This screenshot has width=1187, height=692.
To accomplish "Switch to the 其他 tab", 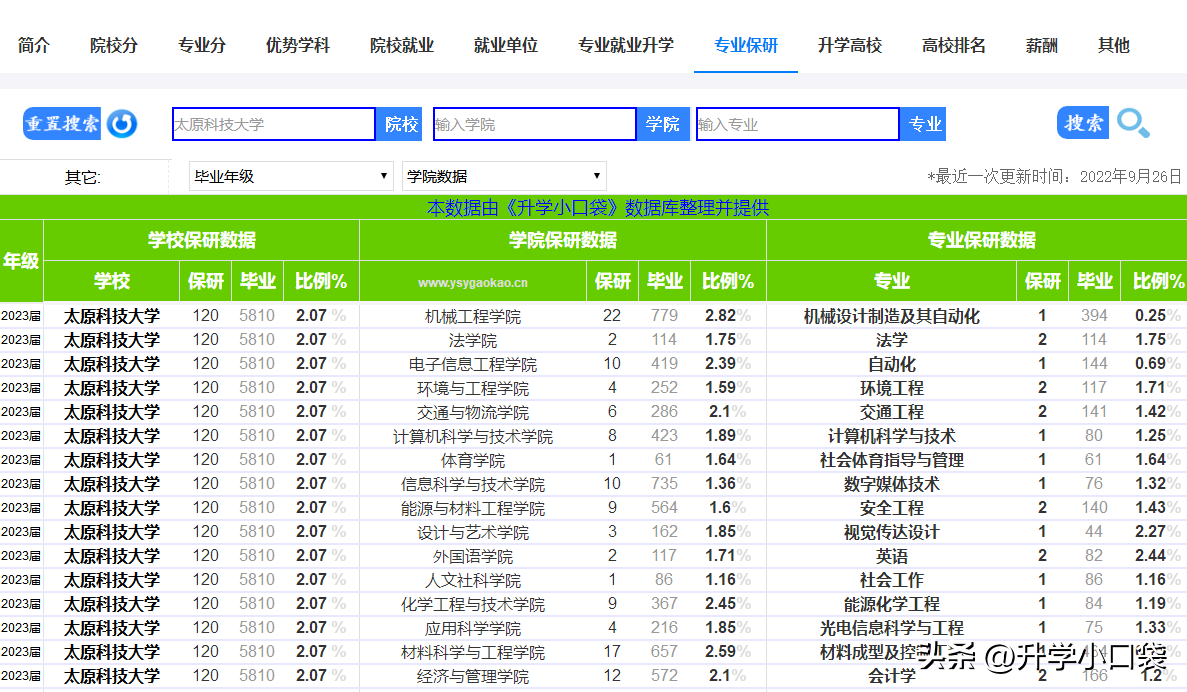I will 1114,45.
